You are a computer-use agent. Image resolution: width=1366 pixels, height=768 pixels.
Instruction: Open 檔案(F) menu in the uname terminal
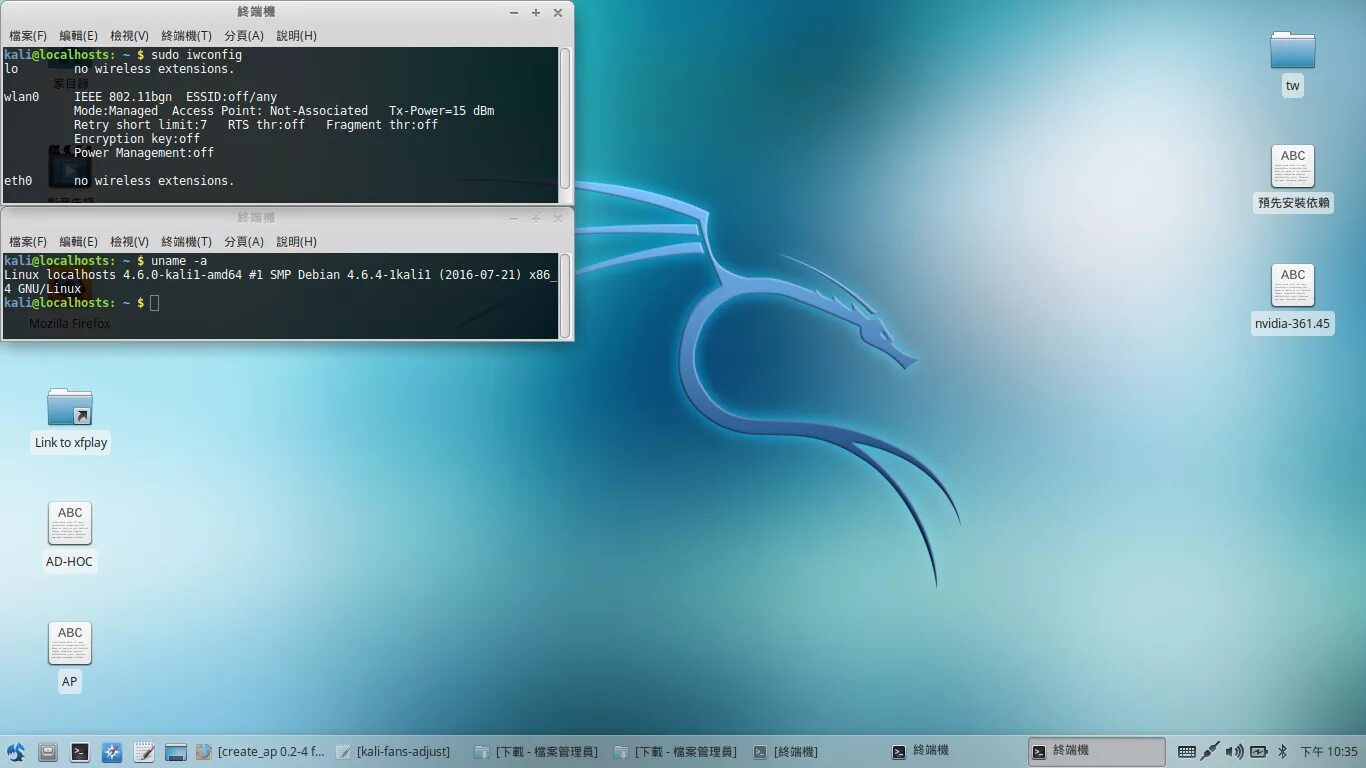(x=28, y=241)
